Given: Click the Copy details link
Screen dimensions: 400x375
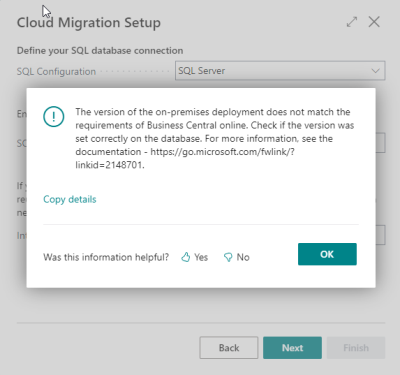Looking at the screenshot, I should [70, 199].
